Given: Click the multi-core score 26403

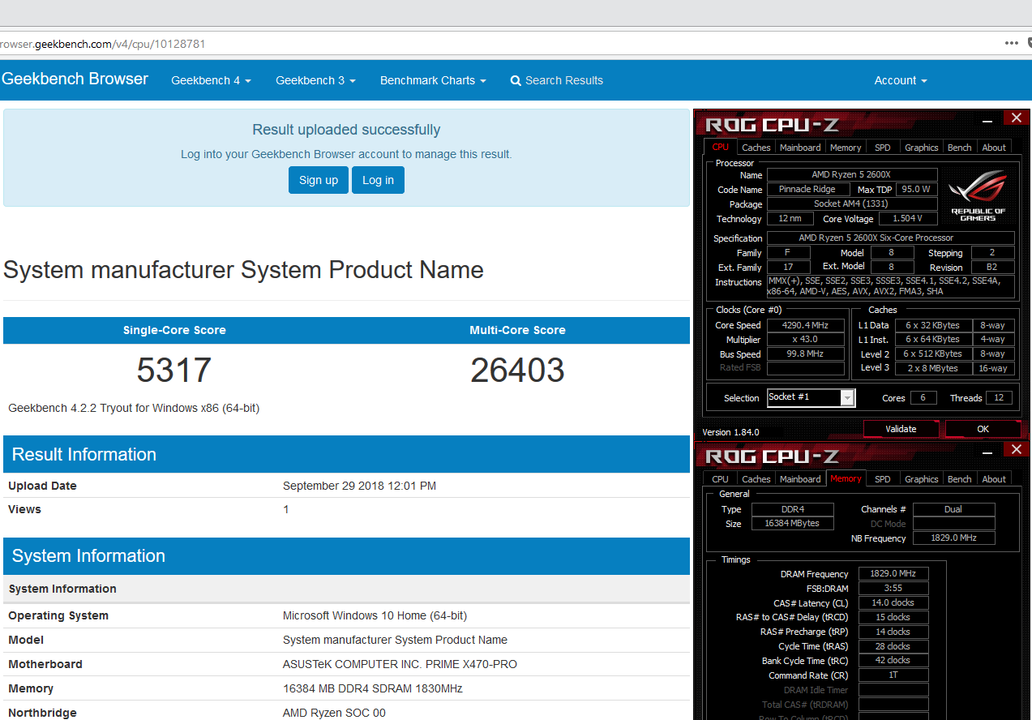Looking at the screenshot, I should tap(517, 371).
